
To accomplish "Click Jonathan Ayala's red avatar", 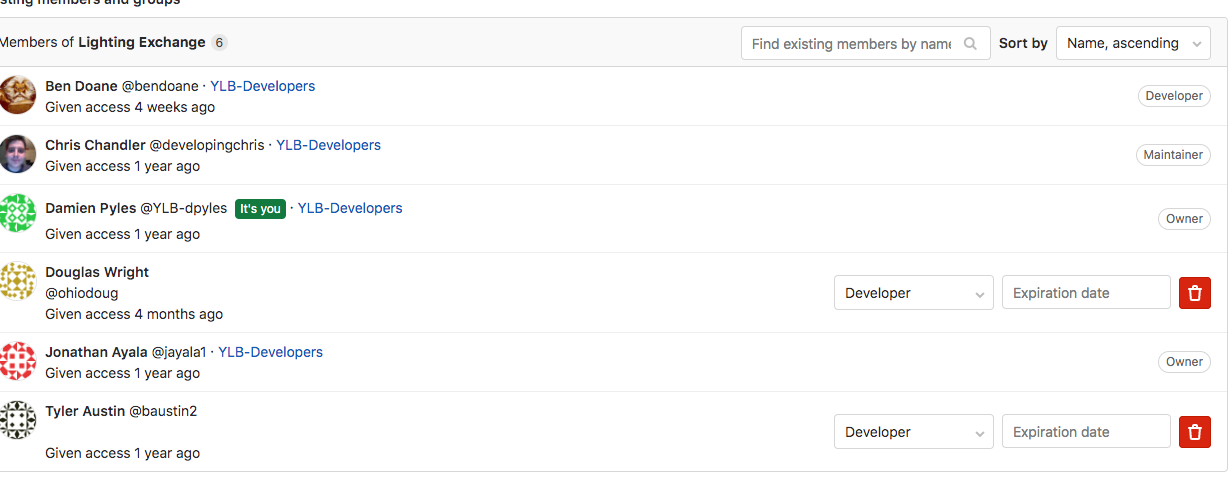I will 18,361.
